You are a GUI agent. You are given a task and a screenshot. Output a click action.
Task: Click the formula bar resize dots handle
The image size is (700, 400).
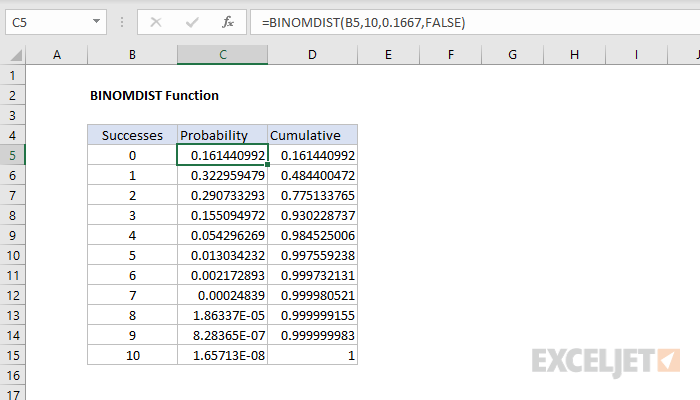point(122,22)
